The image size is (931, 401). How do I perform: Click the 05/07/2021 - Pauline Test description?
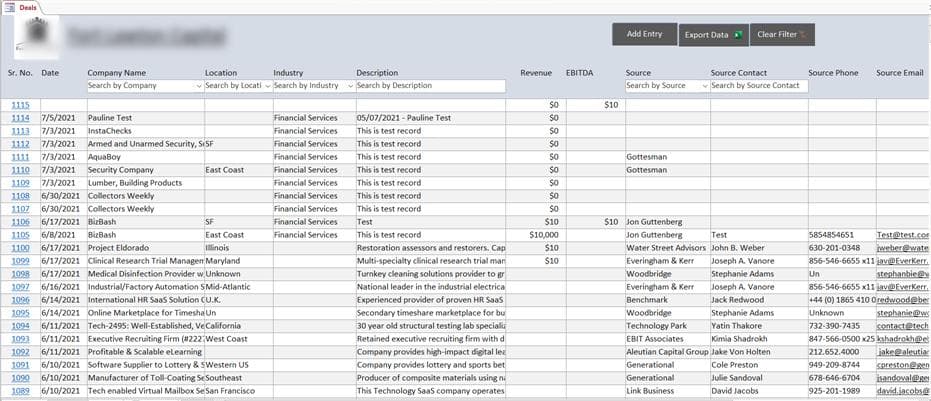(x=430, y=118)
